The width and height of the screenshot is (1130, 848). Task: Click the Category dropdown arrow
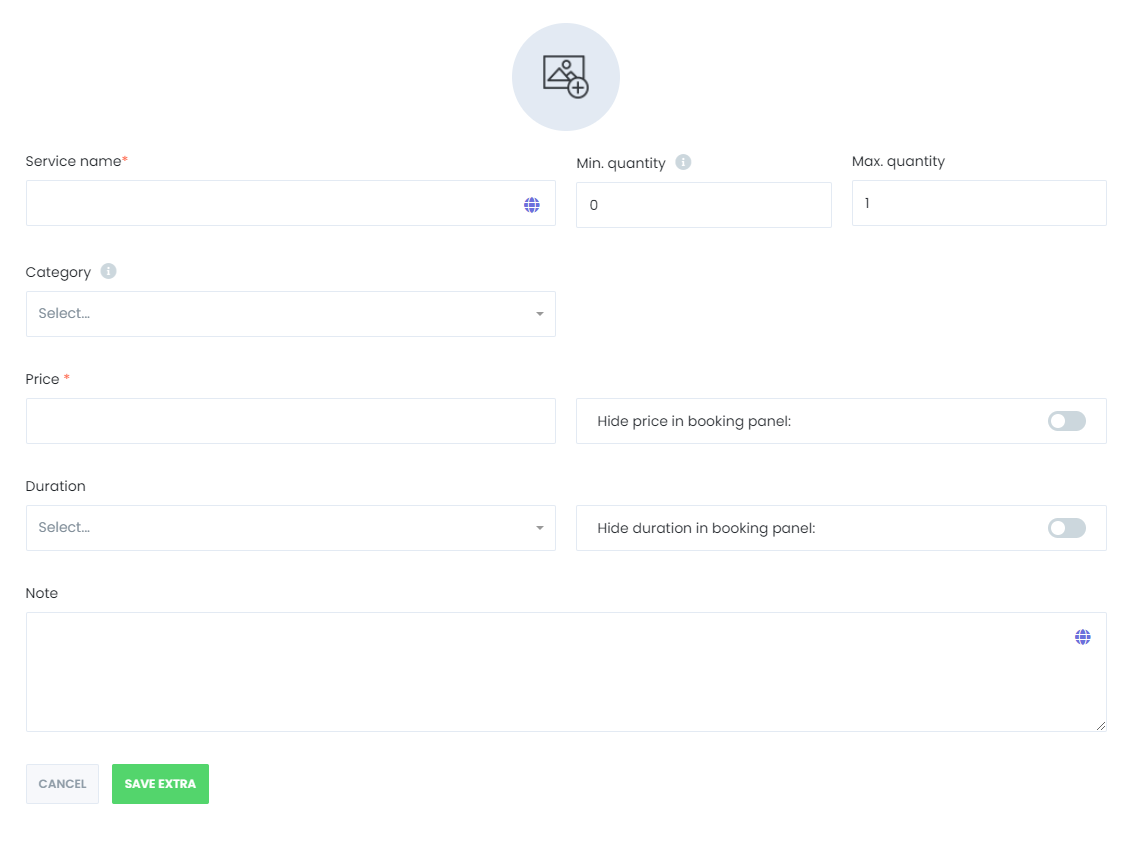(x=539, y=314)
